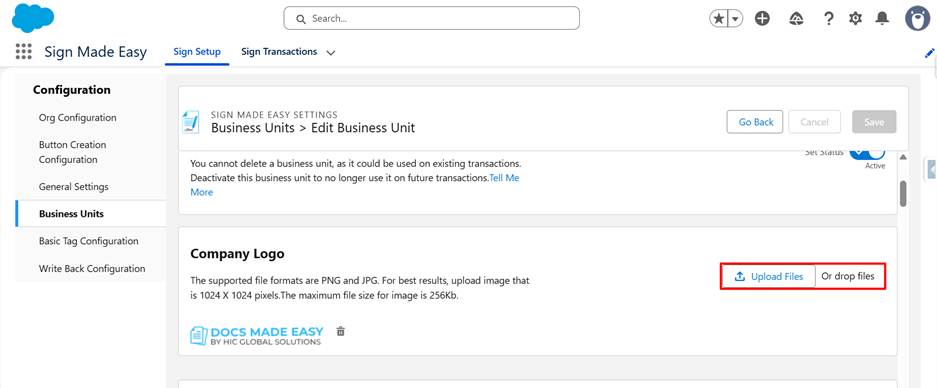The width and height of the screenshot is (937, 388).
Task: Open the Help question mark icon
Action: pyautogui.click(x=828, y=19)
